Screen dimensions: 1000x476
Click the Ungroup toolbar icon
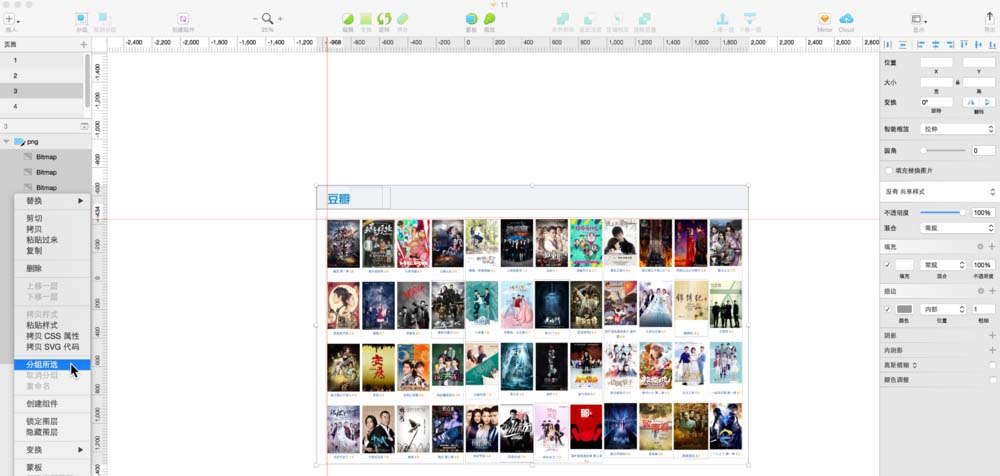tap(103, 18)
